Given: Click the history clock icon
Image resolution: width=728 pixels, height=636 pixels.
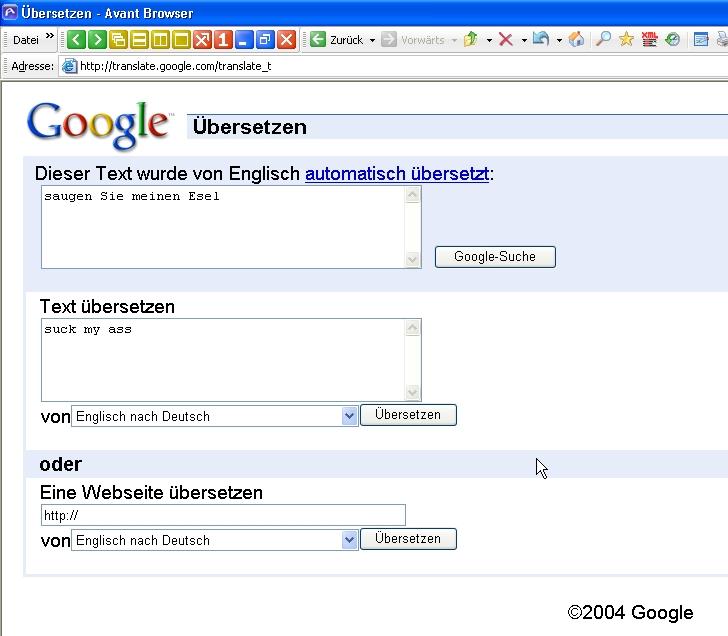Looking at the screenshot, I should point(672,39).
